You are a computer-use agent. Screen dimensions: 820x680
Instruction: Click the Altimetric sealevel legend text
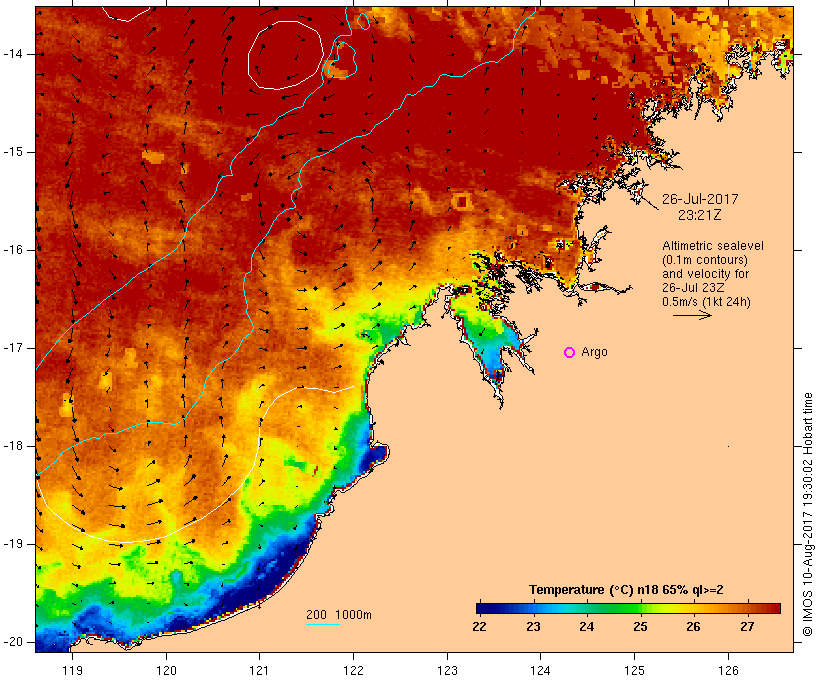[x=713, y=246]
